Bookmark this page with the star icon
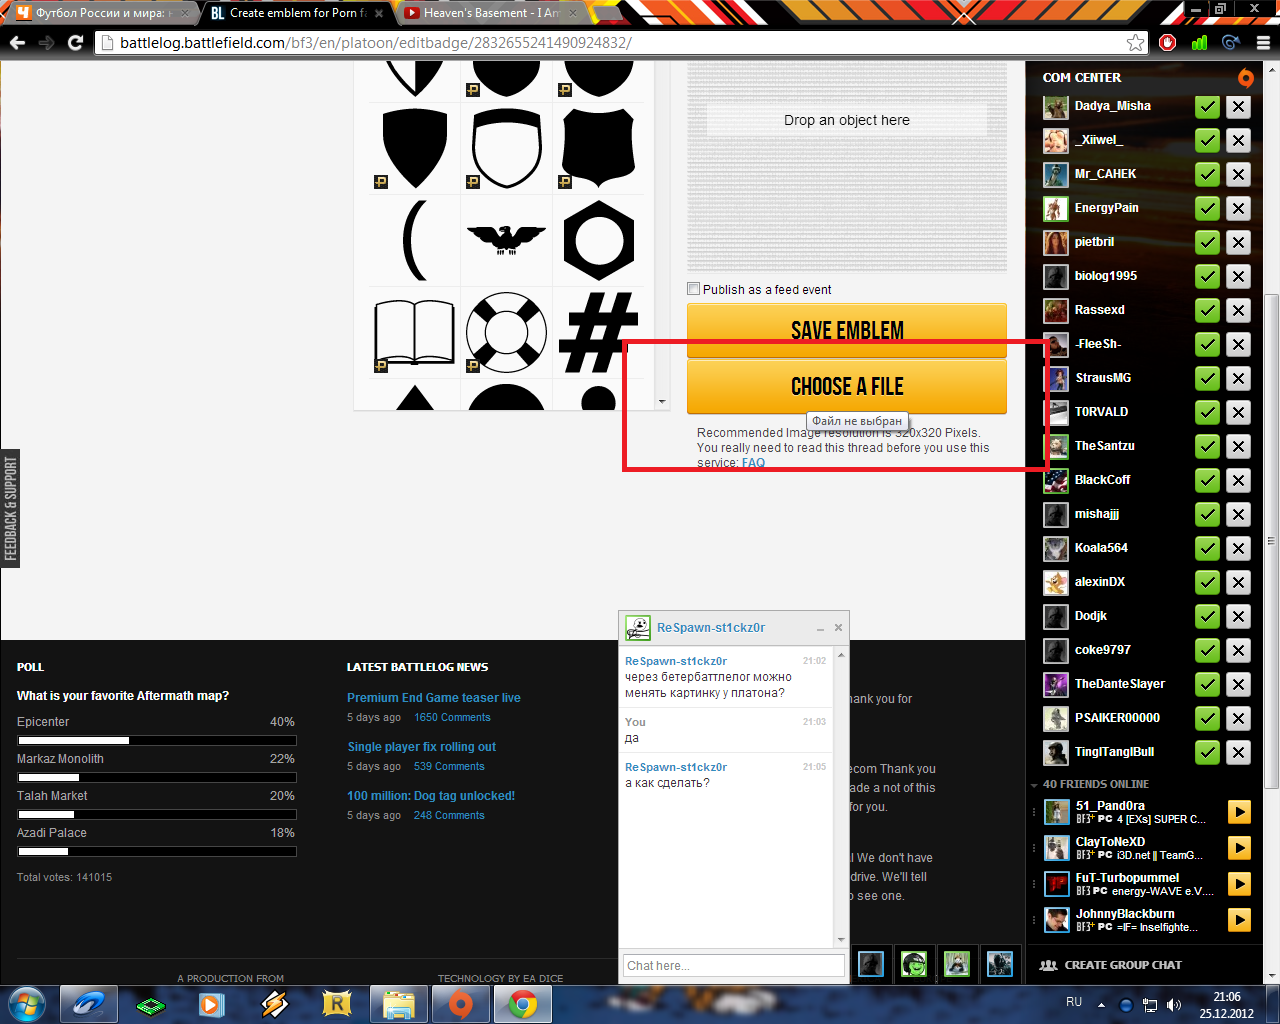 (x=1135, y=42)
